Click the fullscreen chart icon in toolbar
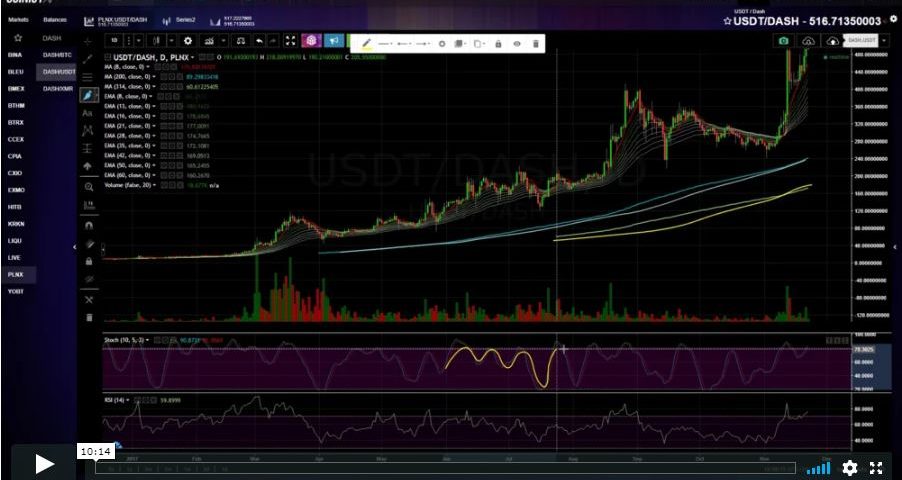Screen dimensions: 902x480 point(290,41)
